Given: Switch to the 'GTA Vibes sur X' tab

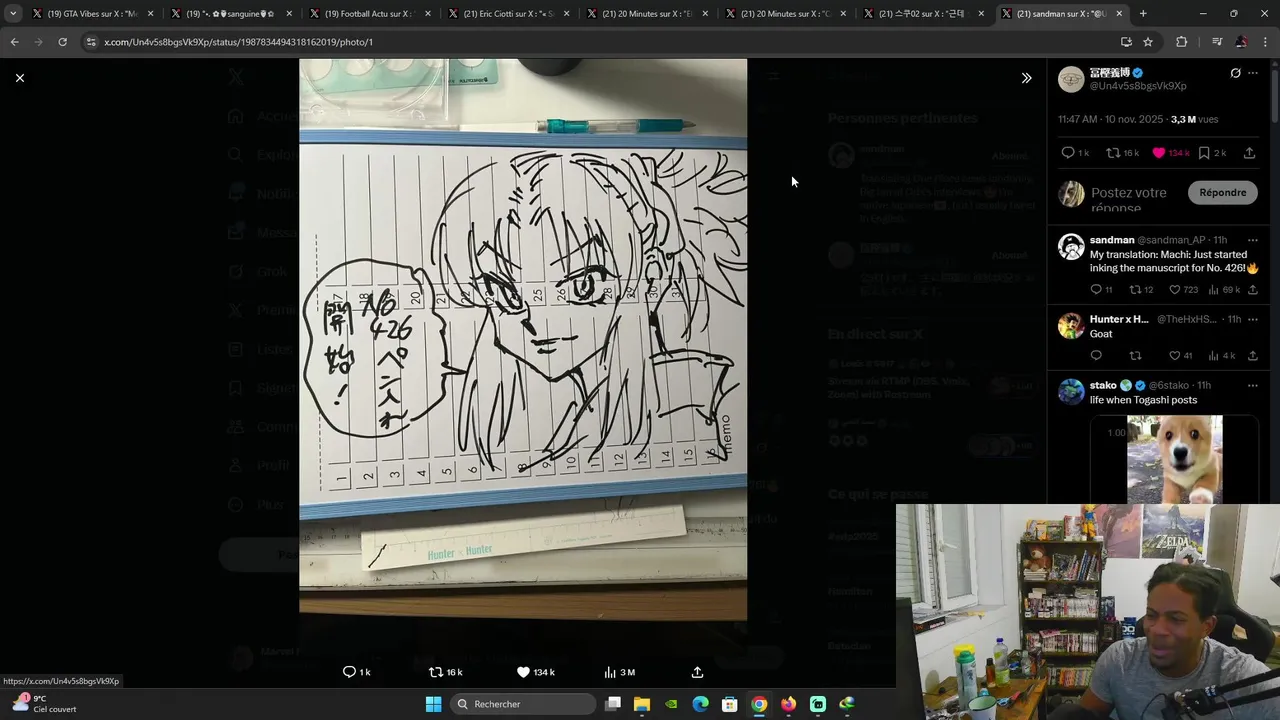Looking at the screenshot, I should [x=92, y=14].
